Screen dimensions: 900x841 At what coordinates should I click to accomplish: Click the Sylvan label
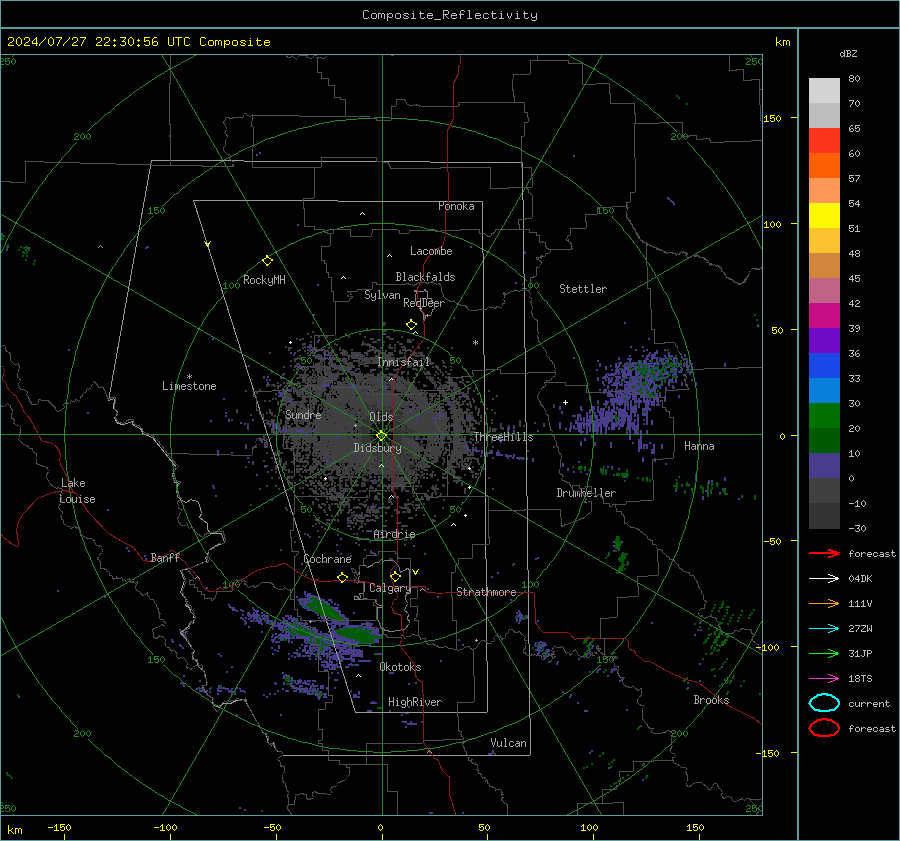(382, 295)
